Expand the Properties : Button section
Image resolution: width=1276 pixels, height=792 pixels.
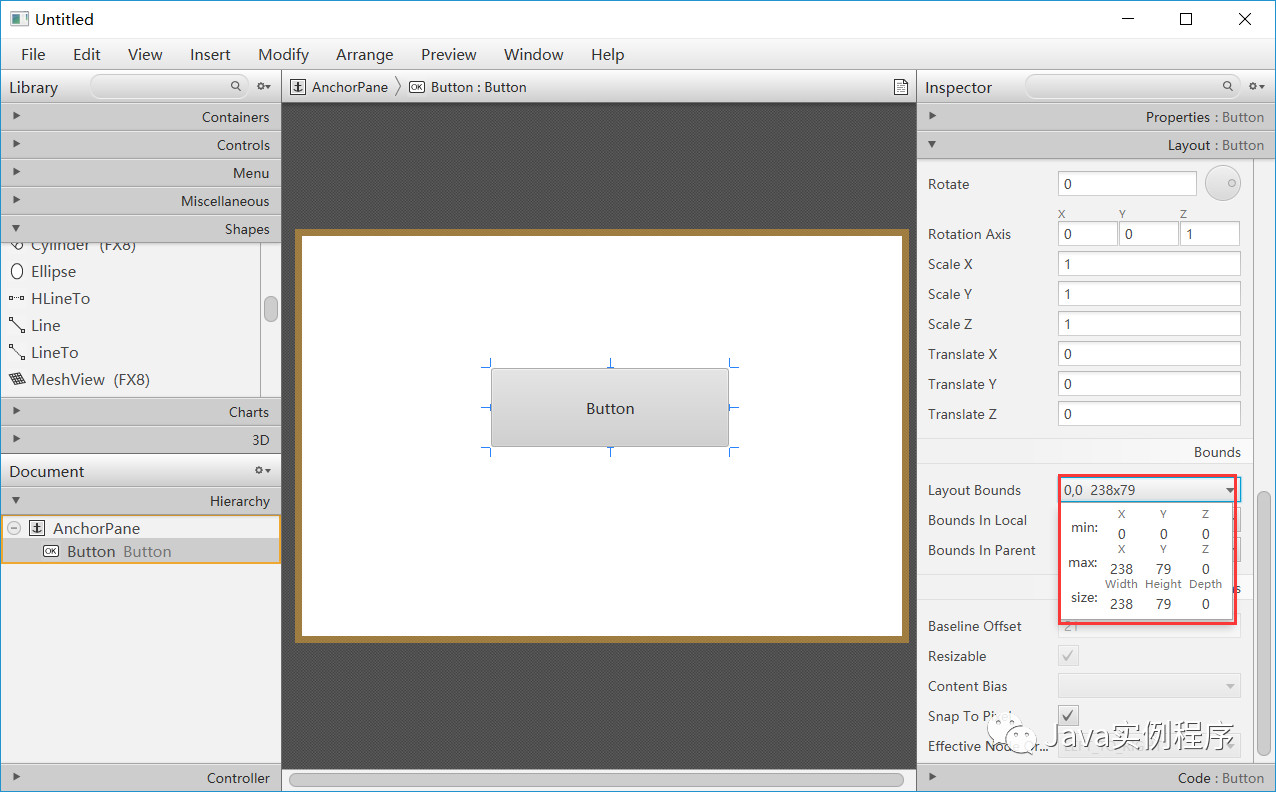point(932,116)
